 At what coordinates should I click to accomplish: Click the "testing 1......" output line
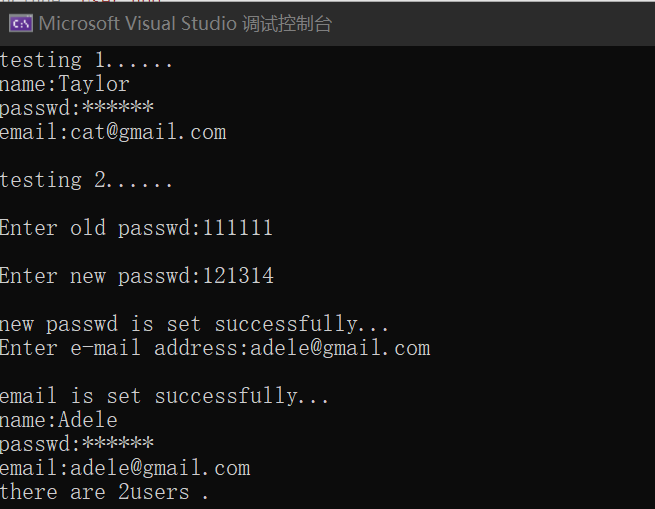[86, 60]
